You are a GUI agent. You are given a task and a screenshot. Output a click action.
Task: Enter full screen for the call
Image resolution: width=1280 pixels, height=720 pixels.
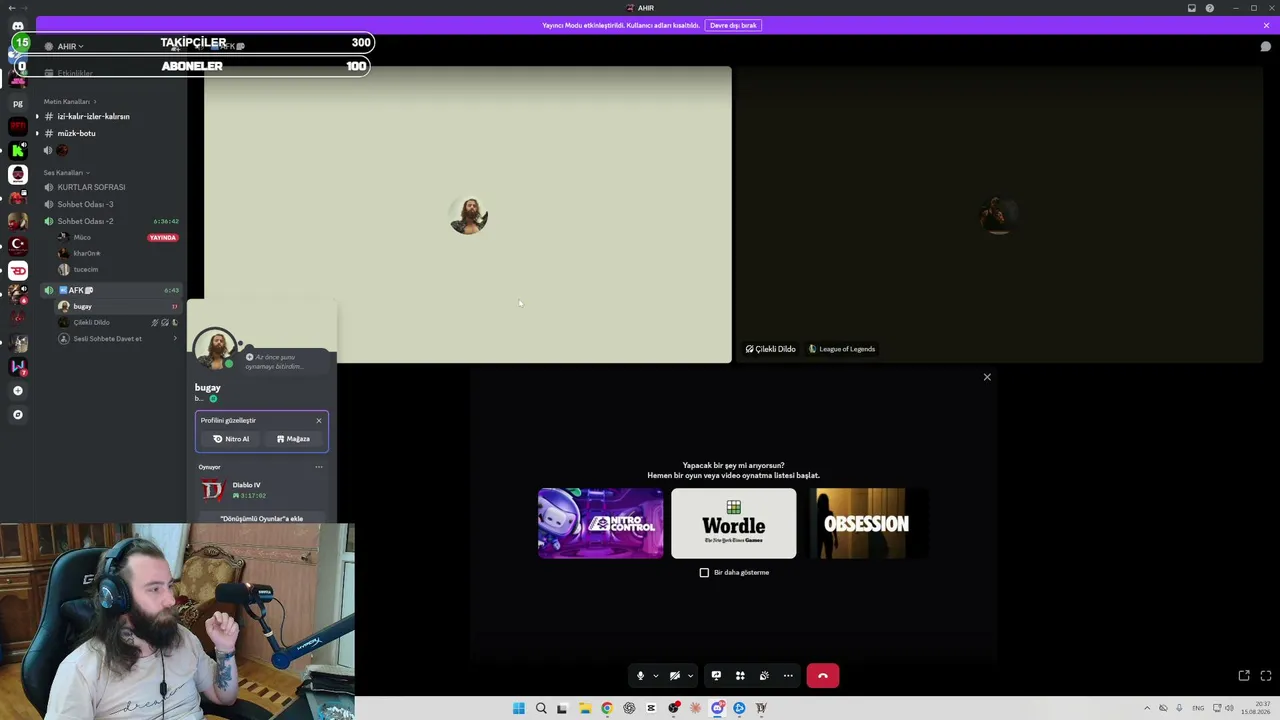click(1266, 676)
